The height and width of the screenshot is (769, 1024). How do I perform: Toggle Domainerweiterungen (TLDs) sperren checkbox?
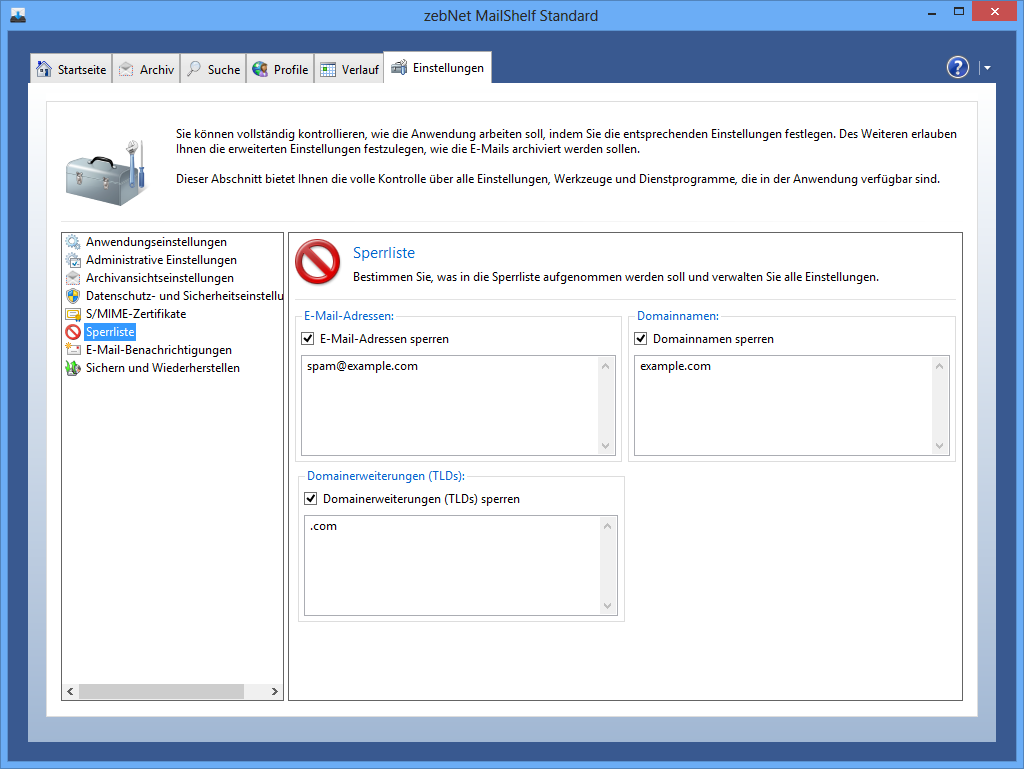[311, 499]
